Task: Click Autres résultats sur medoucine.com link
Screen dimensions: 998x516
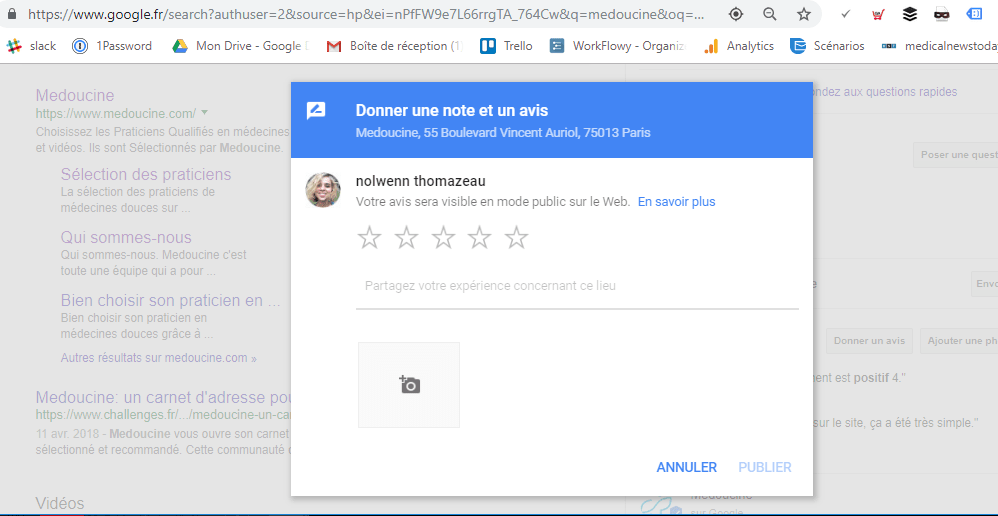Action: [158, 358]
